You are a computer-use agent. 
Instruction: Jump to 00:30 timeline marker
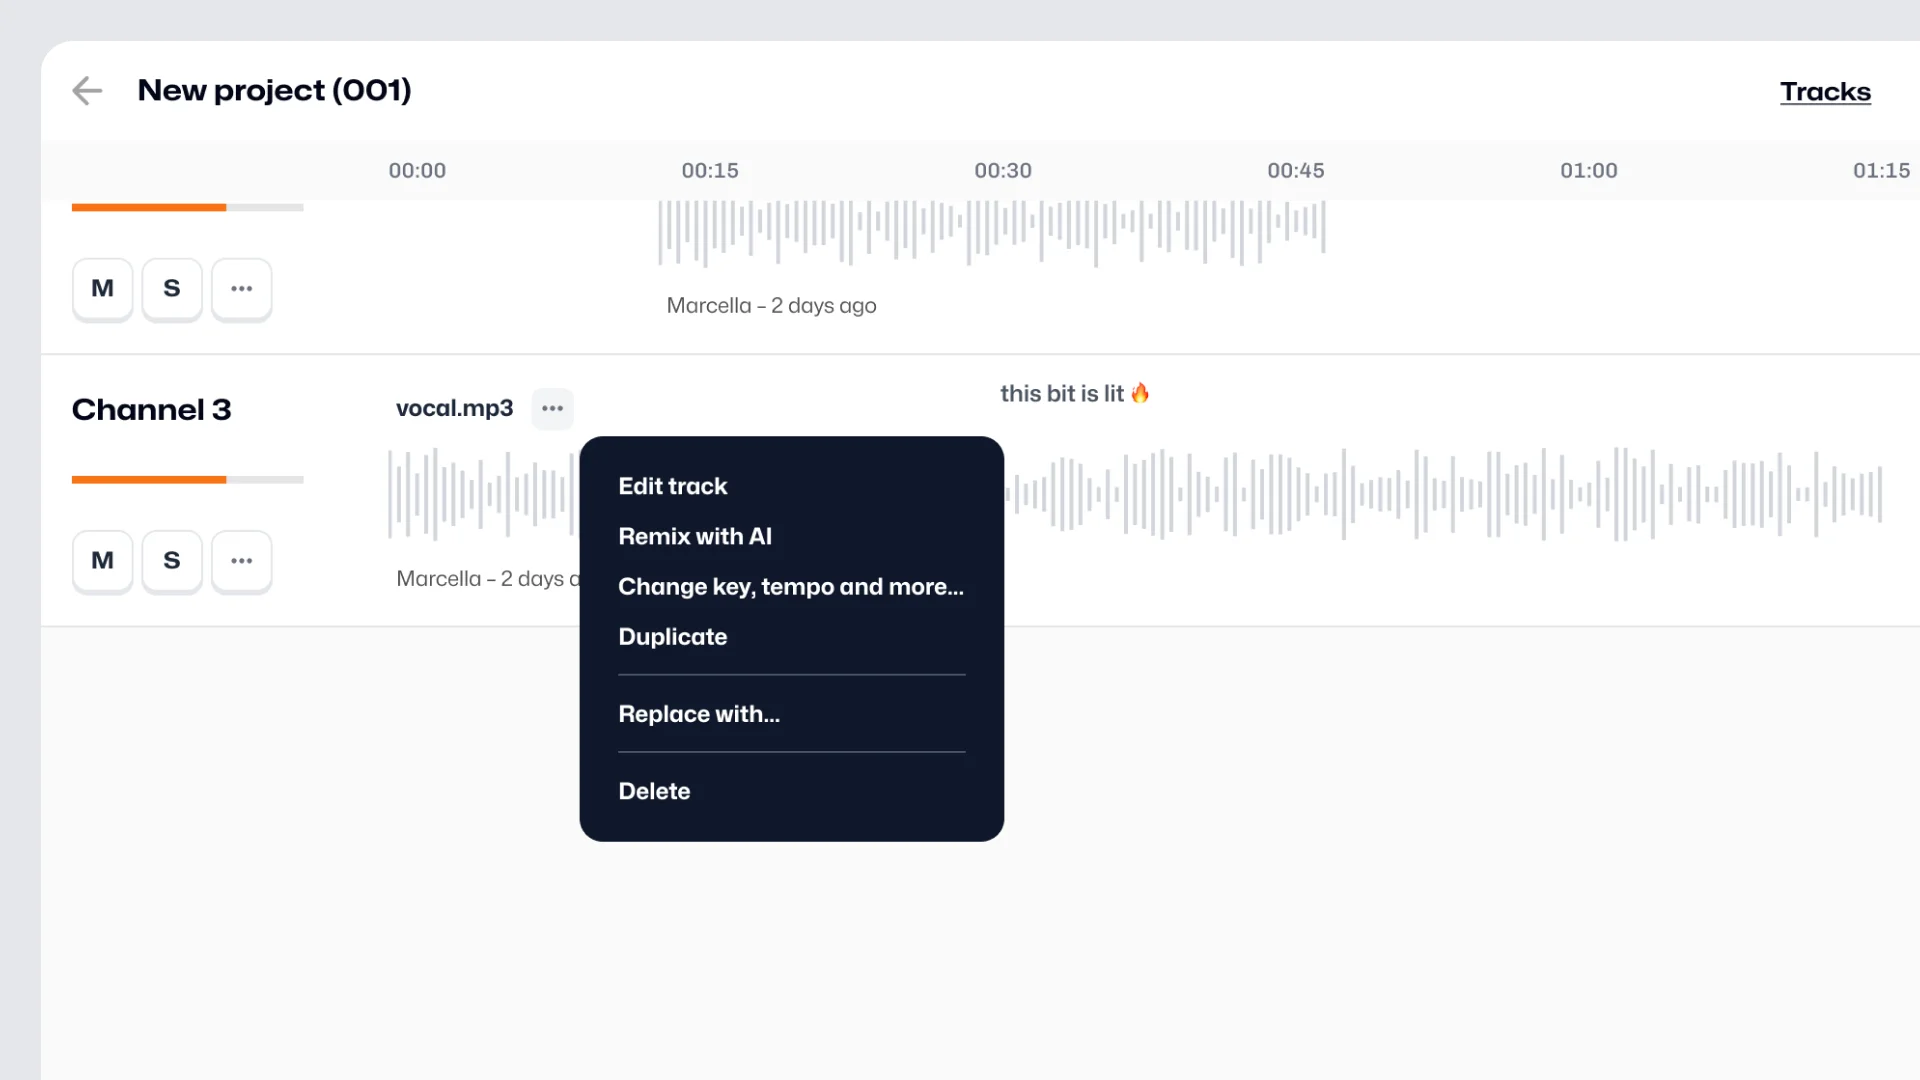pyautogui.click(x=1002, y=171)
